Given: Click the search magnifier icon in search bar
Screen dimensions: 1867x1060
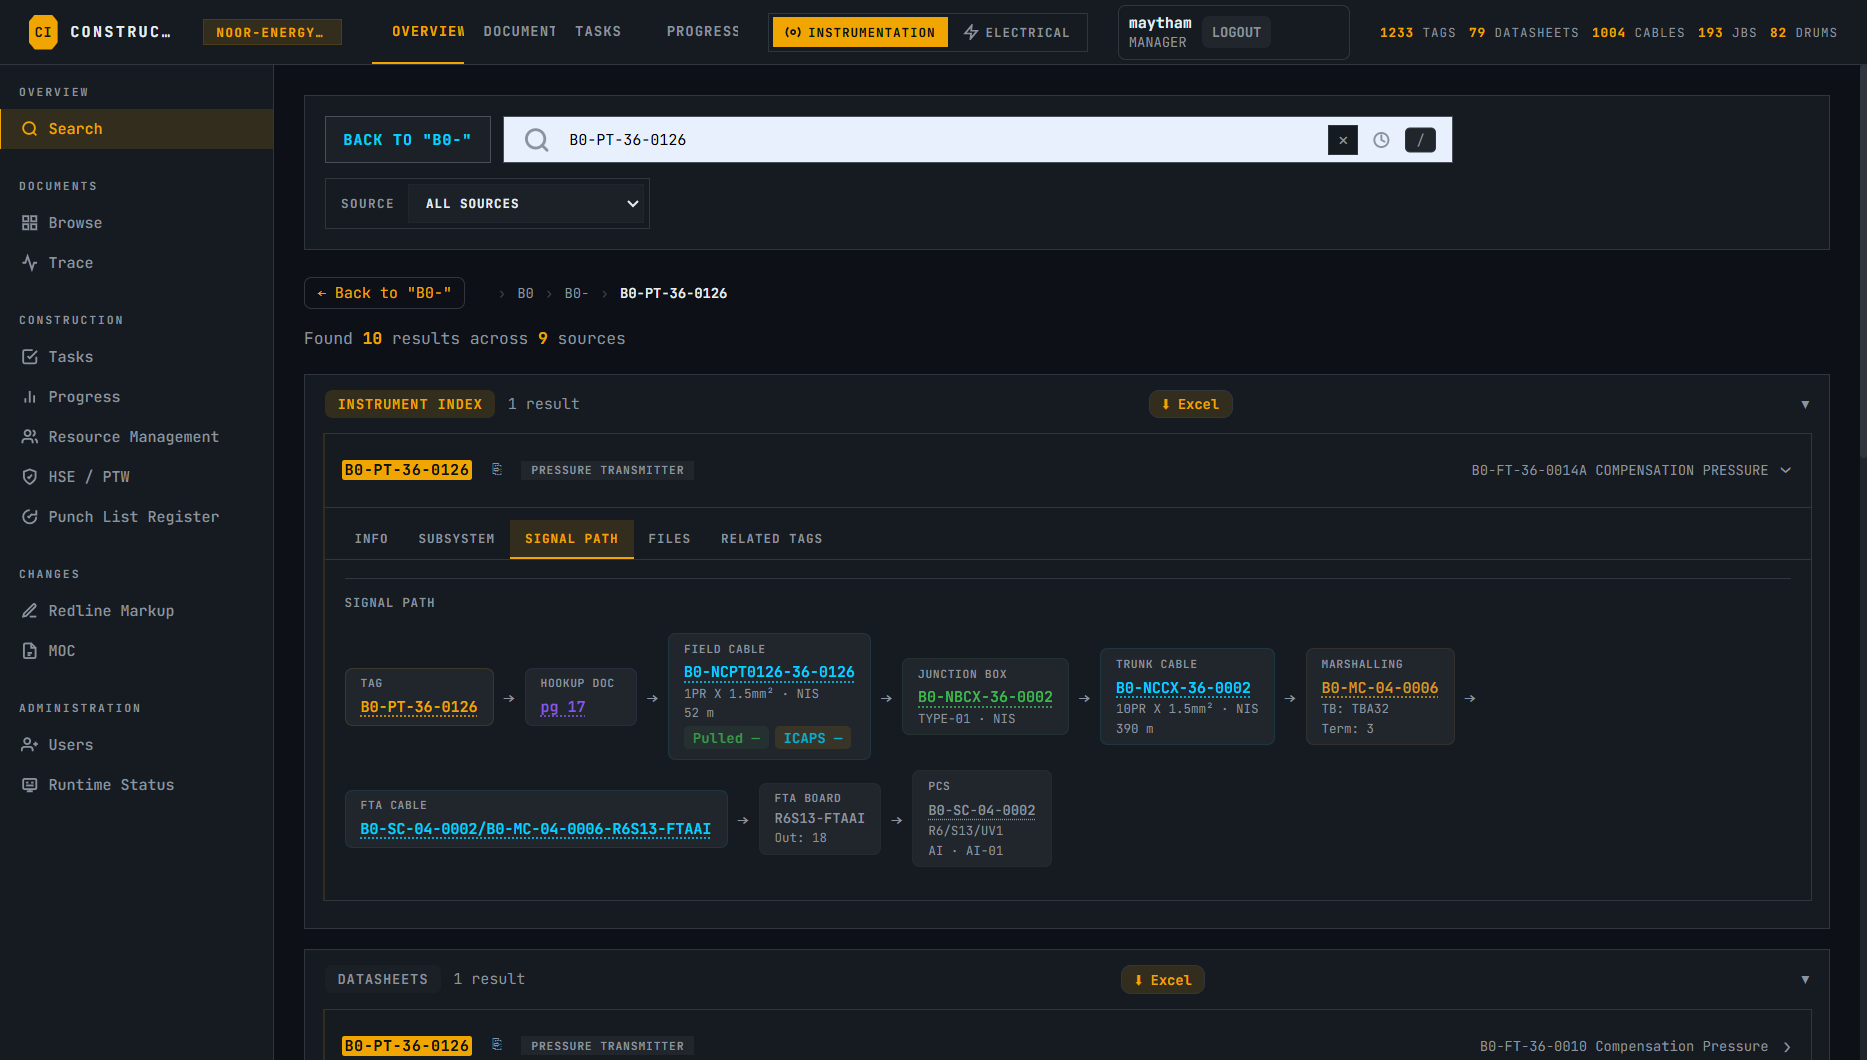Looking at the screenshot, I should 537,140.
